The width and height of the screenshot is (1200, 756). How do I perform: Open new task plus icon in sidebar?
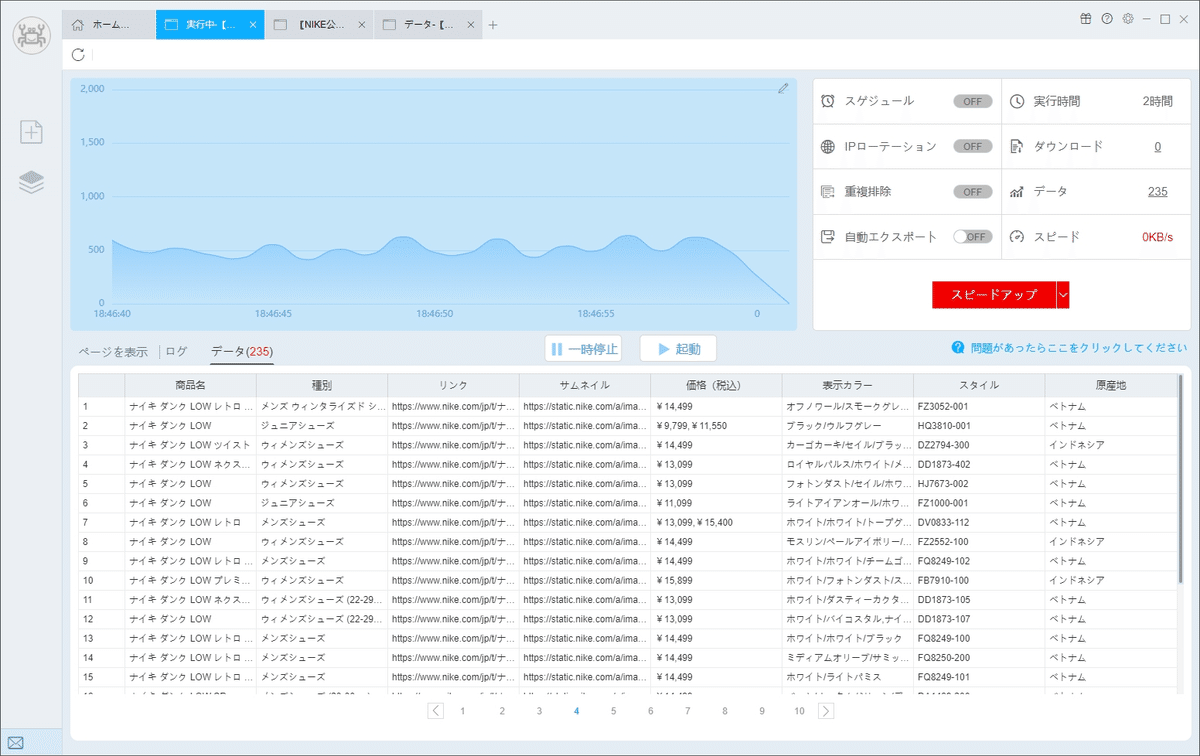[x=31, y=131]
